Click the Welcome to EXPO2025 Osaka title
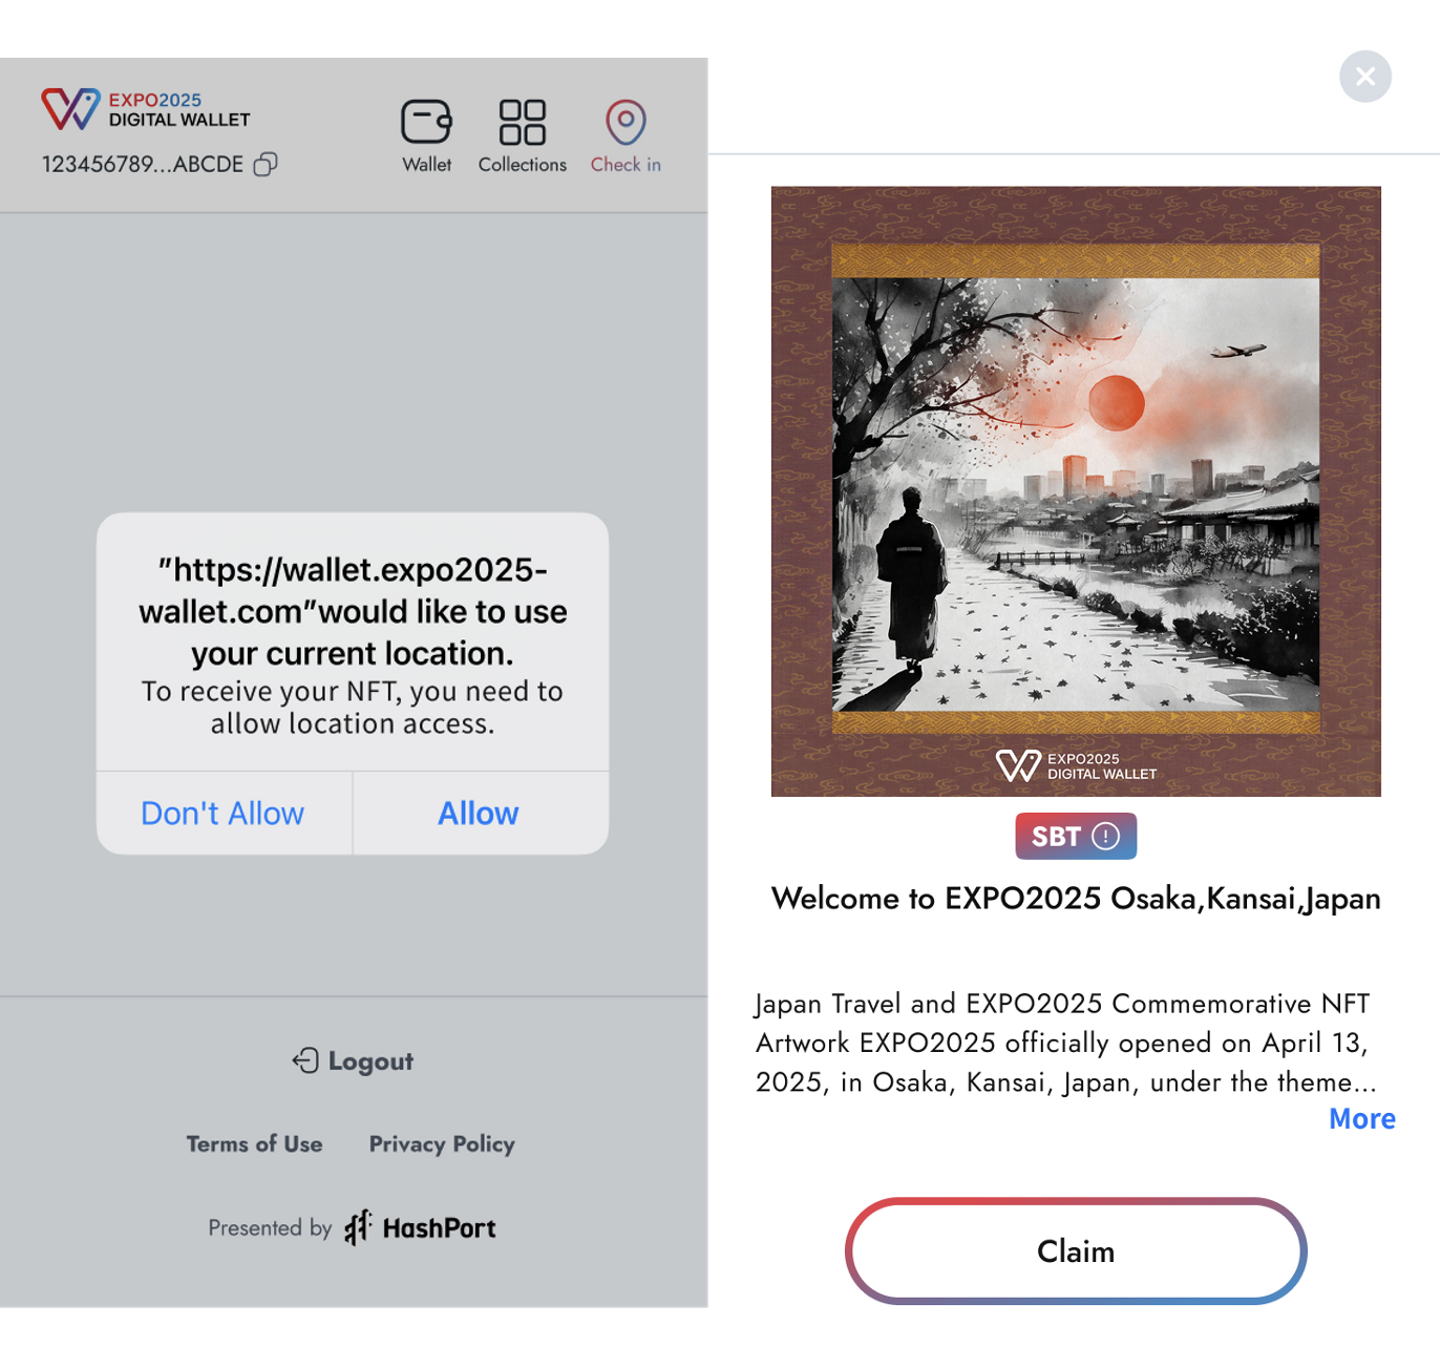 (1076, 898)
